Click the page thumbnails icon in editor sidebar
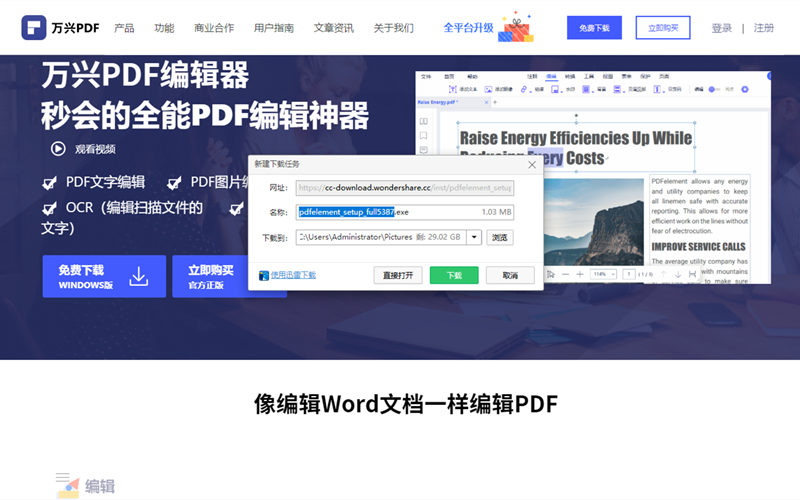 point(424,120)
